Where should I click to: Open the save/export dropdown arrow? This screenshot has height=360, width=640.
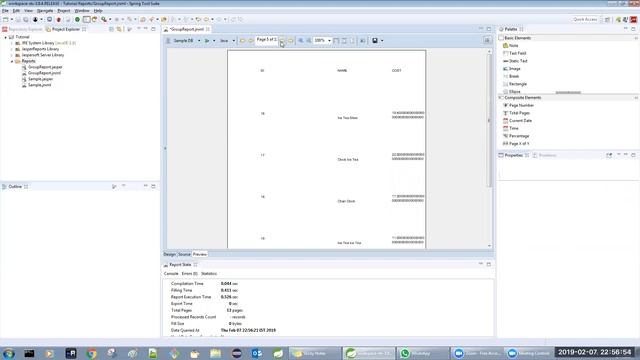(x=382, y=41)
